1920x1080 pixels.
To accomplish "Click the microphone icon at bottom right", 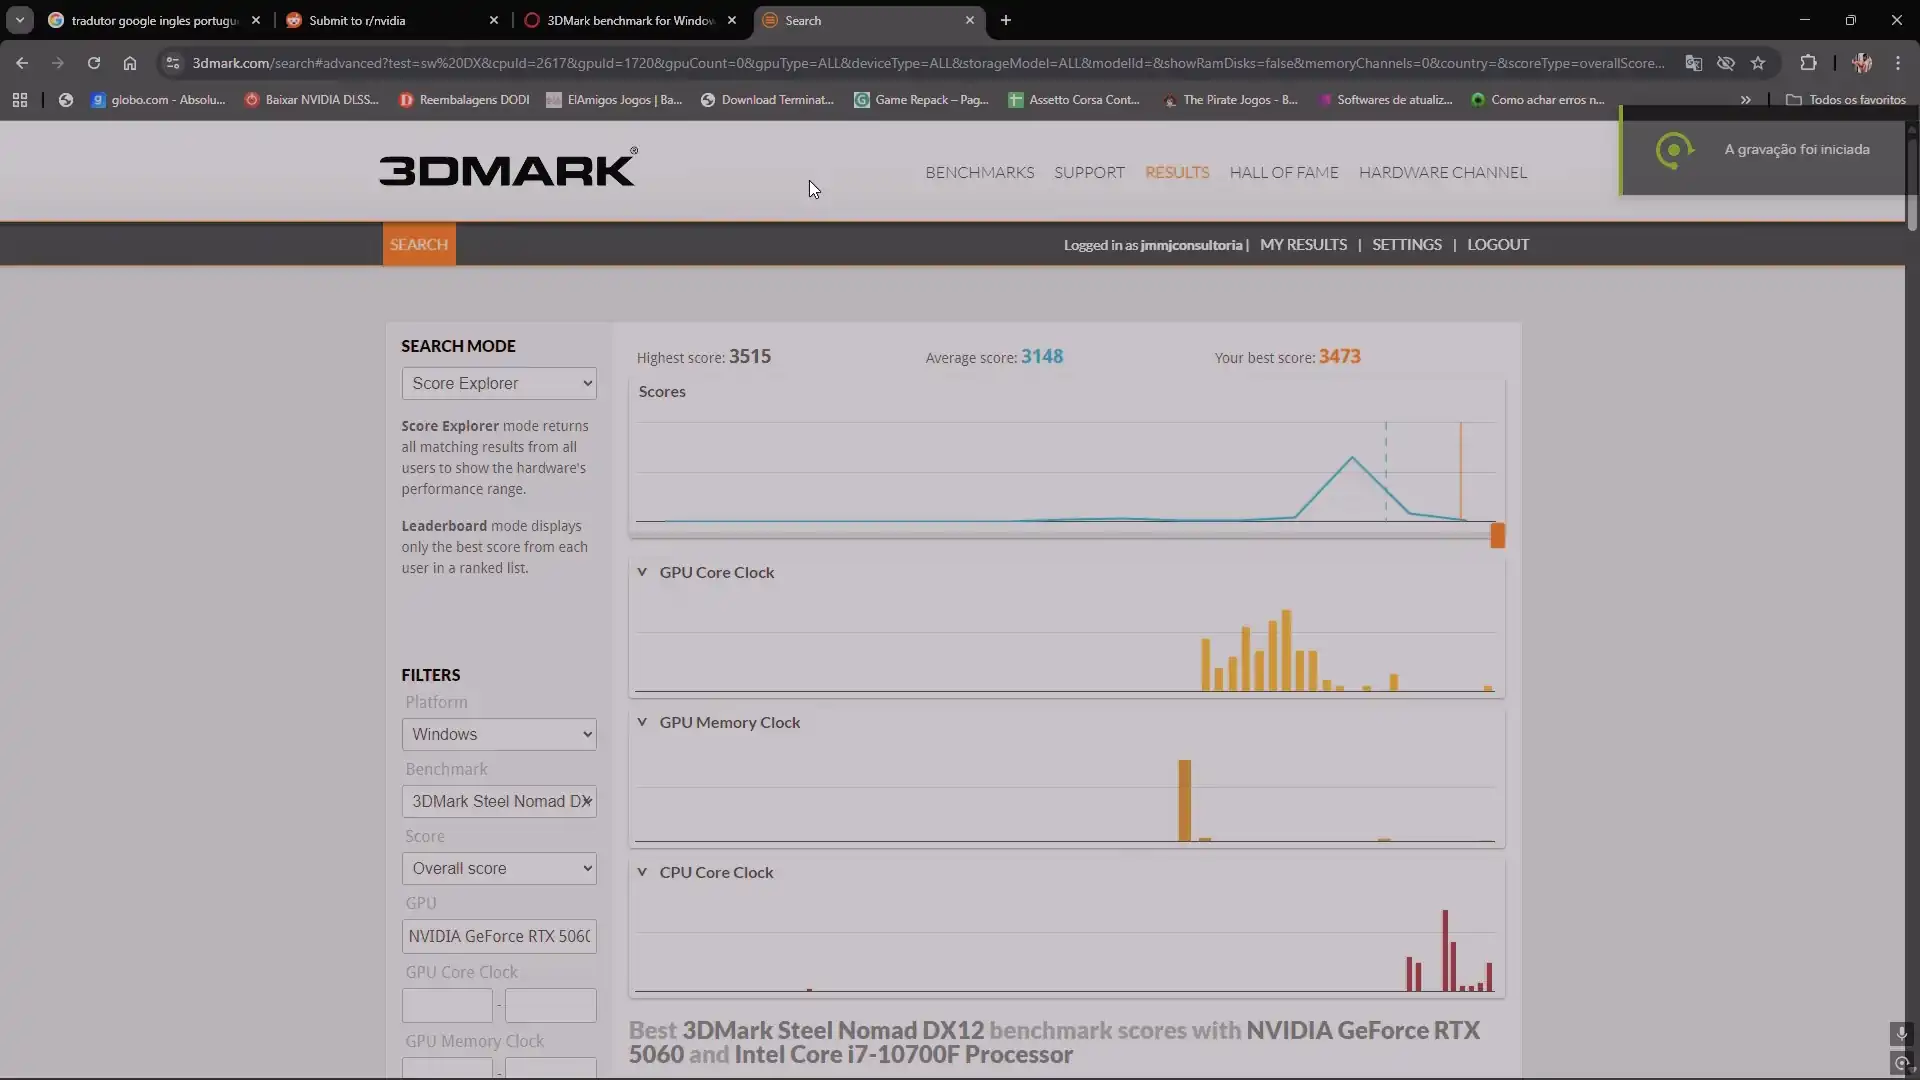I will point(1901,1034).
